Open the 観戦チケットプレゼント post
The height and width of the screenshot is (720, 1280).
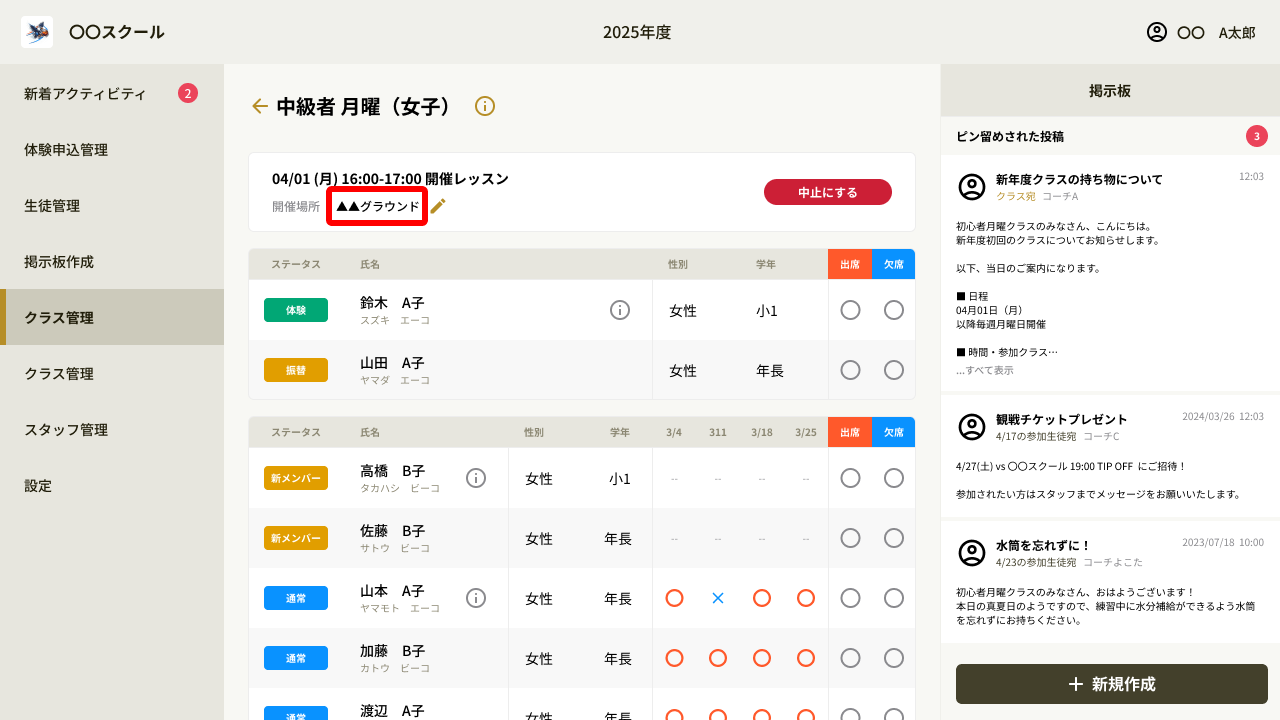(x=1061, y=419)
